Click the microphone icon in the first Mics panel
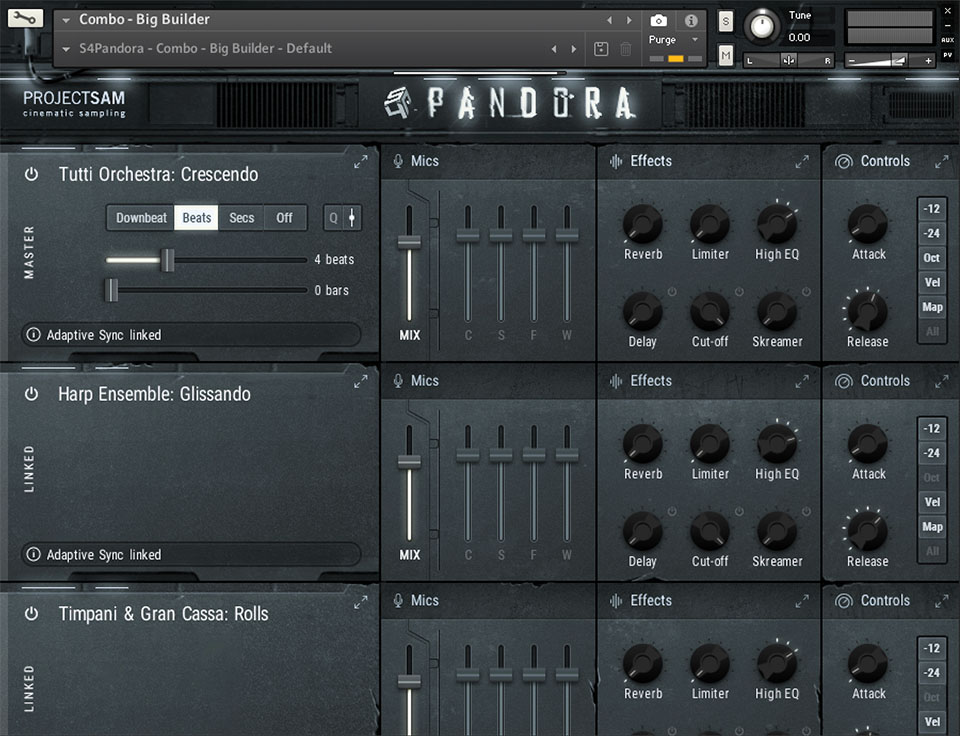The height and width of the screenshot is (736, 960). (398, 161)
